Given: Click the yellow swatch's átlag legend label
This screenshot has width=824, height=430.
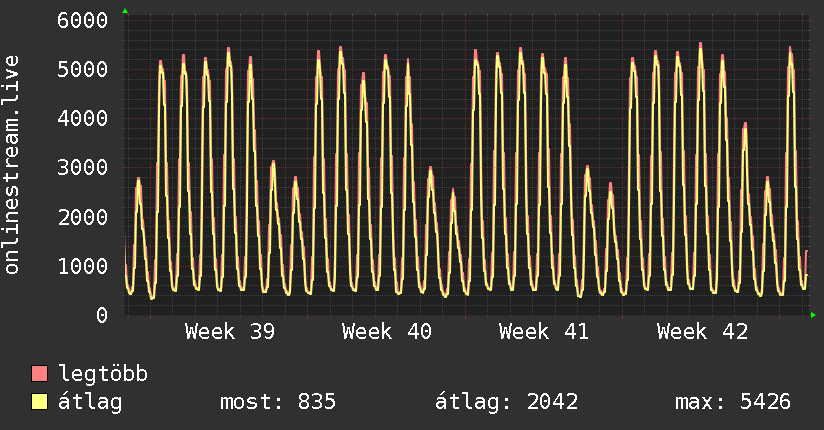Looking at the screenshot, I should pyautogui.click(x=90, y=402).
